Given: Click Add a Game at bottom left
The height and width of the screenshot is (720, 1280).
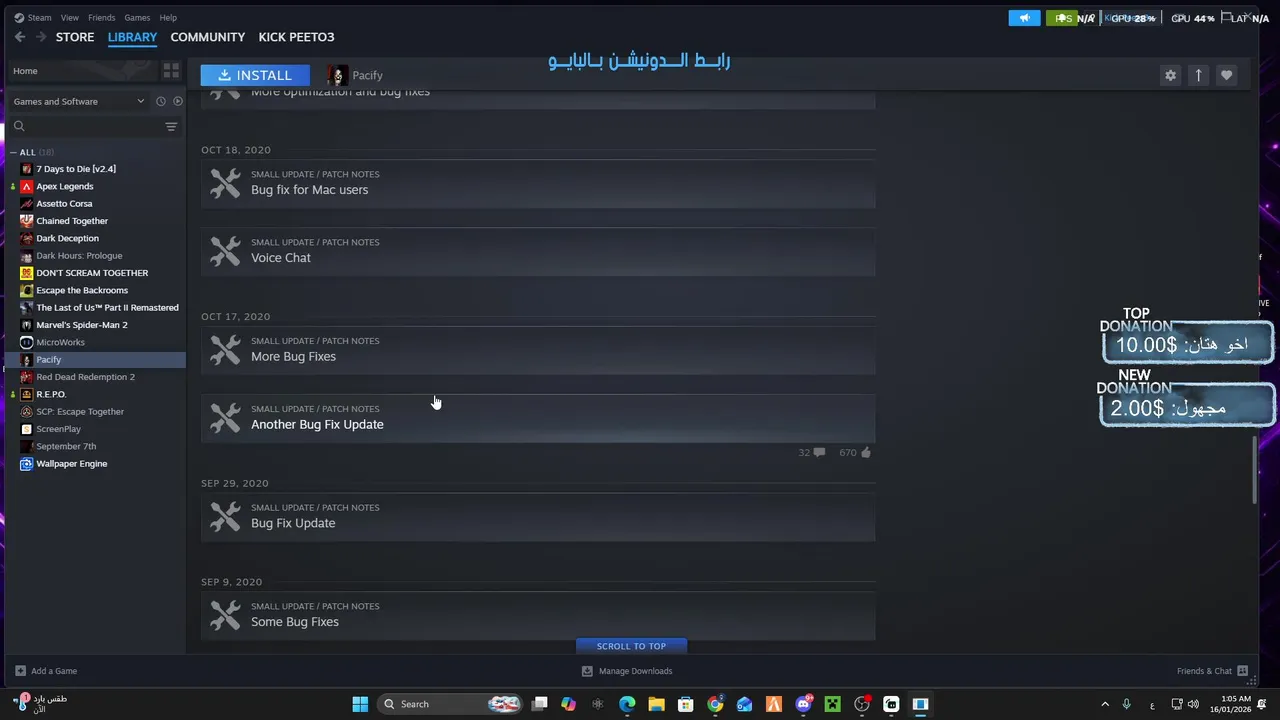Looking at the screenshot, I should [46, 671].
